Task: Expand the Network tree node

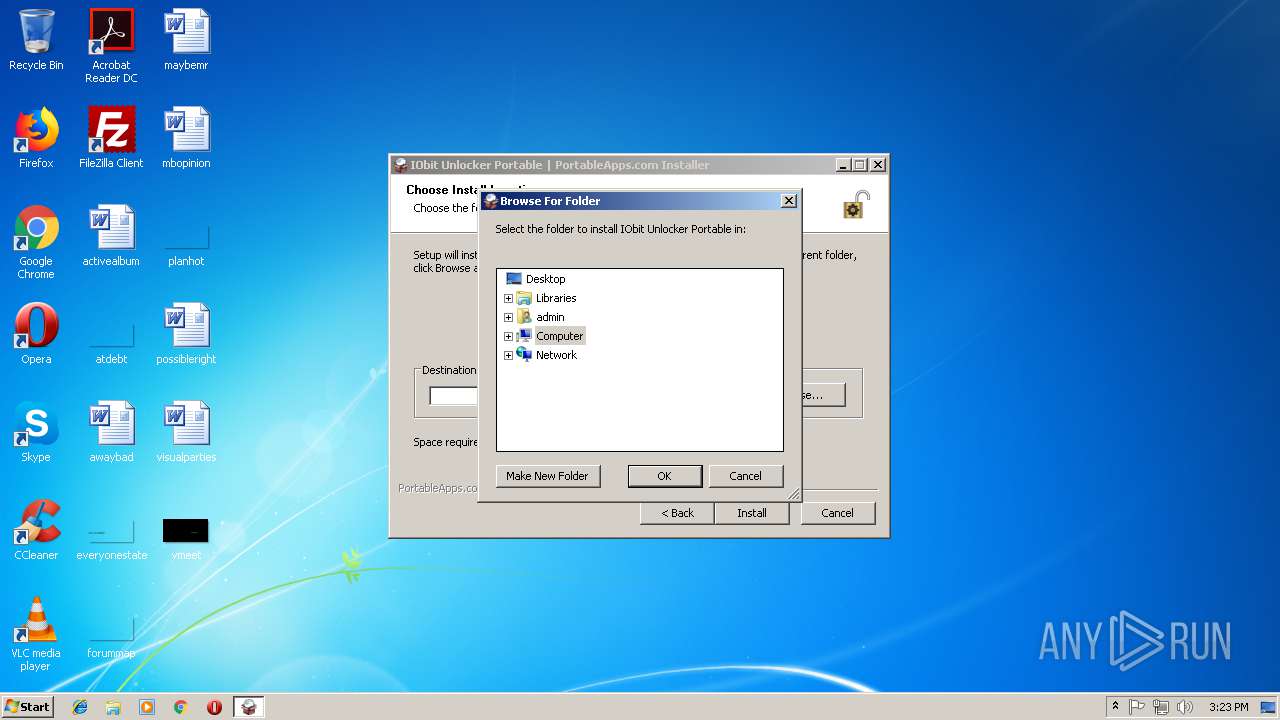Action: [x=508, y=355]
